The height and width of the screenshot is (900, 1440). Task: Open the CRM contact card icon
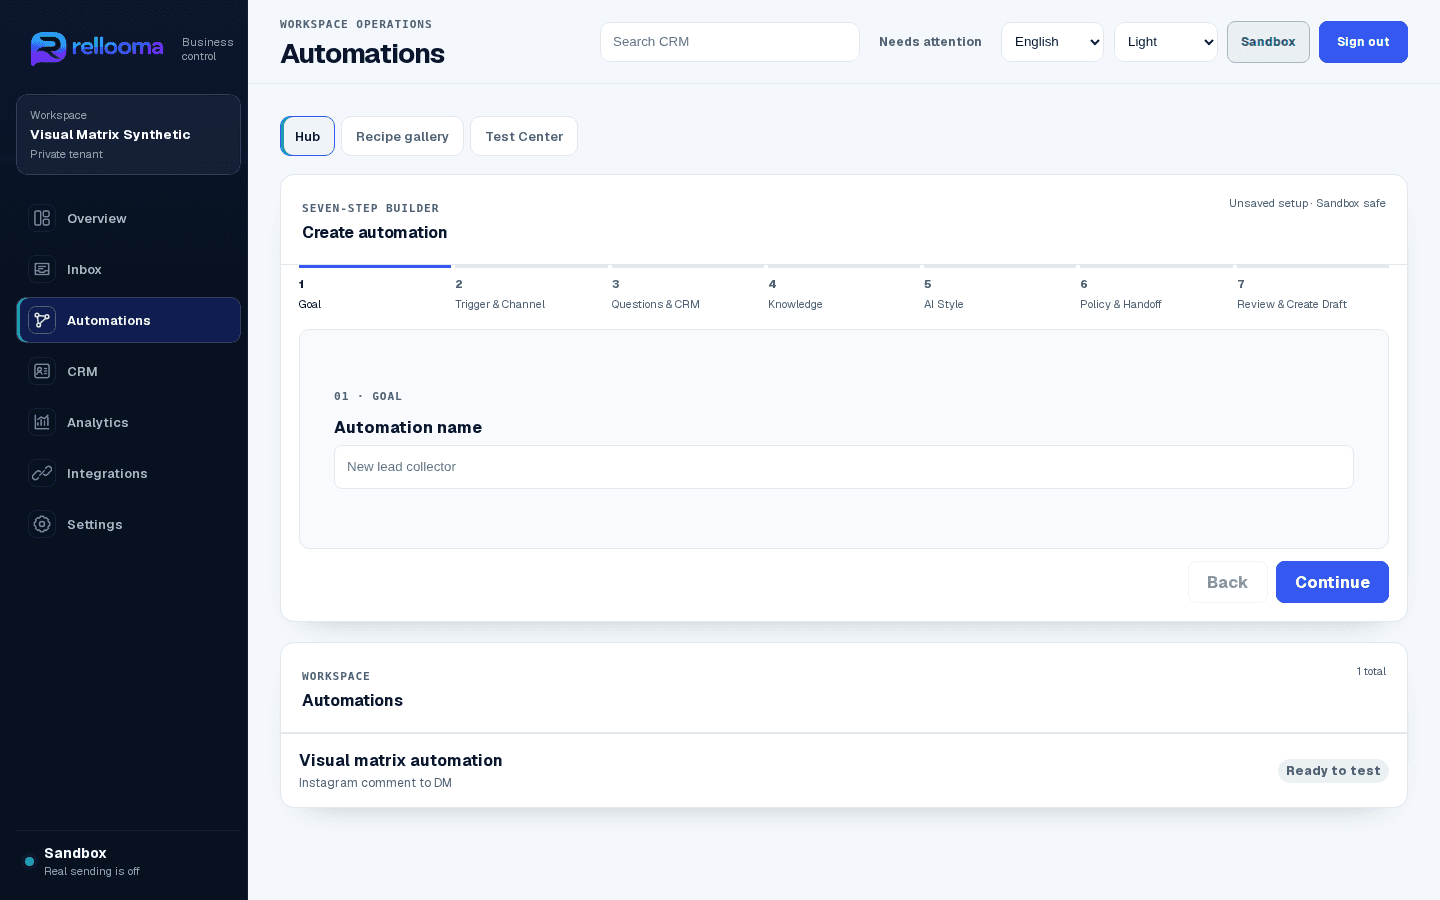pyautogui.click(x=42, y=371)
